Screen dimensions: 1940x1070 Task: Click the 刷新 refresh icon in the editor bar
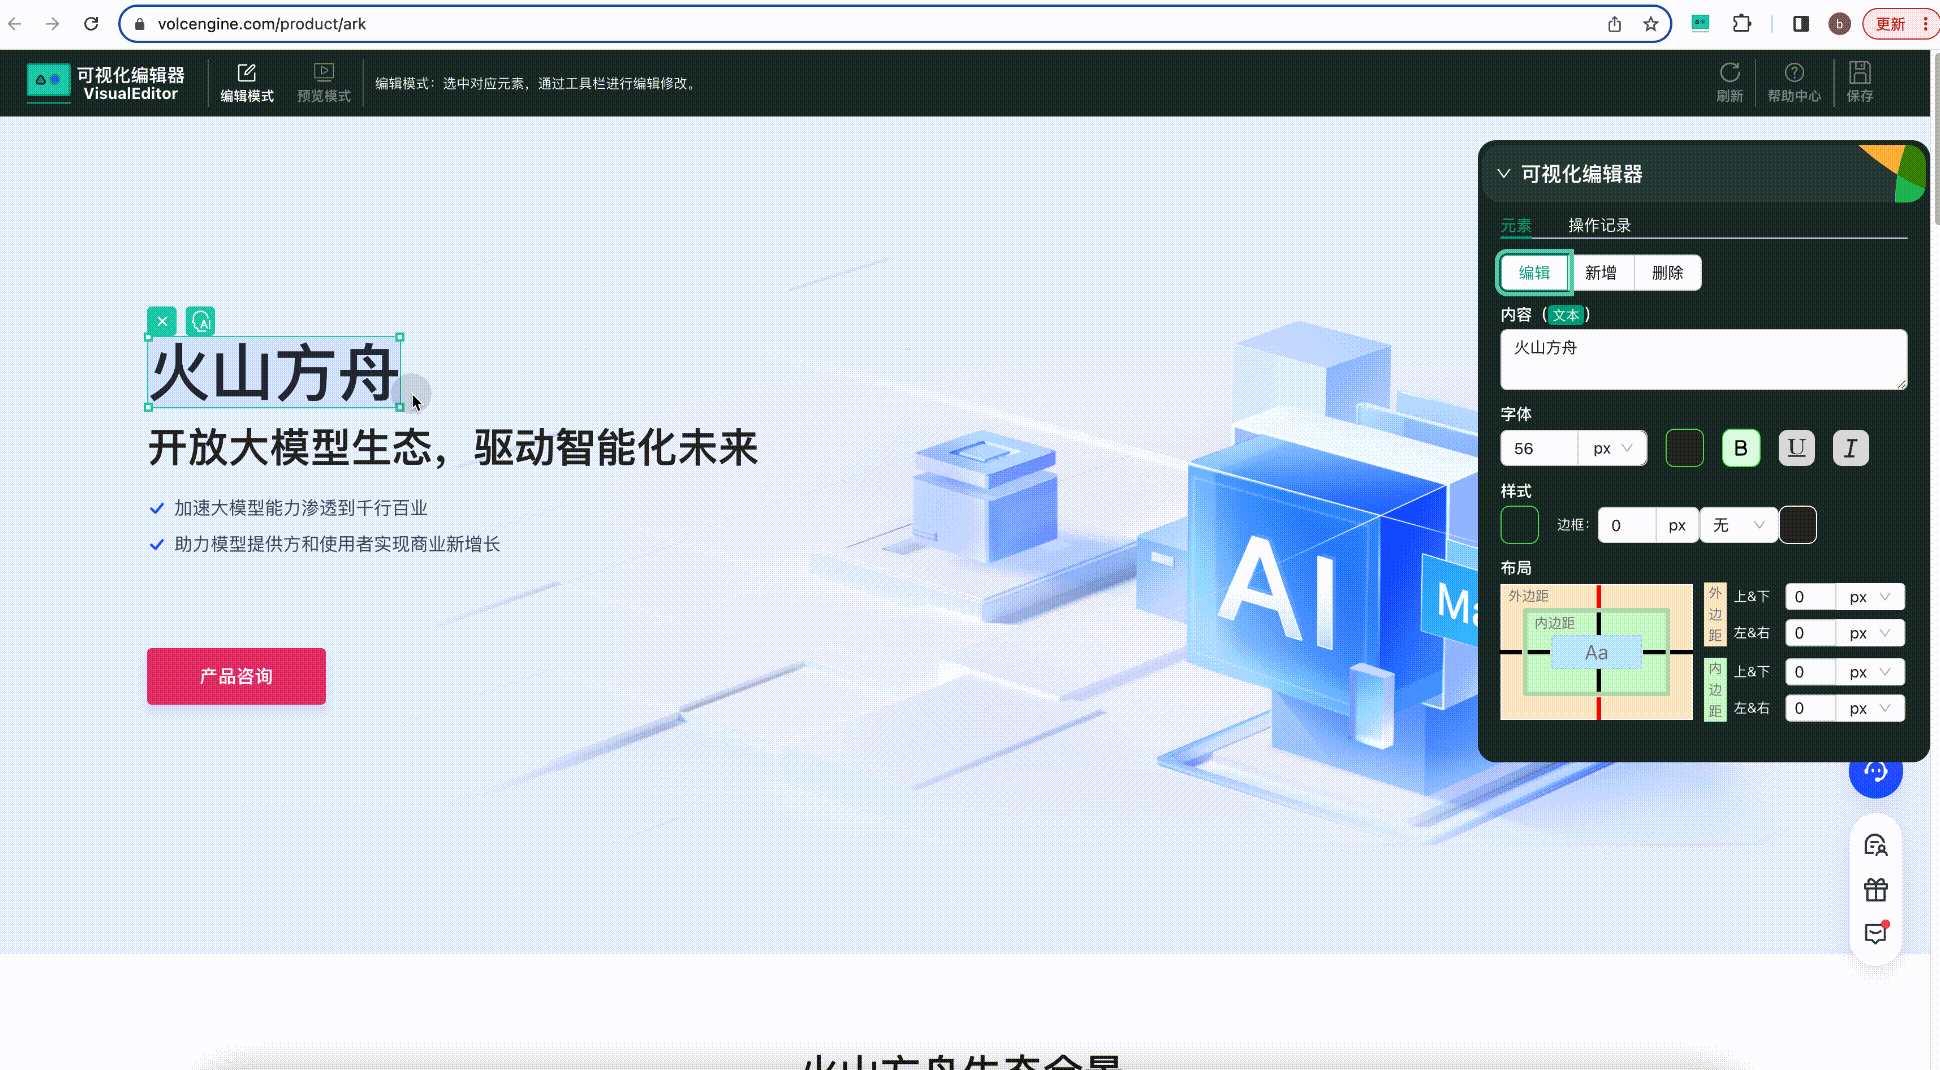1730,83
